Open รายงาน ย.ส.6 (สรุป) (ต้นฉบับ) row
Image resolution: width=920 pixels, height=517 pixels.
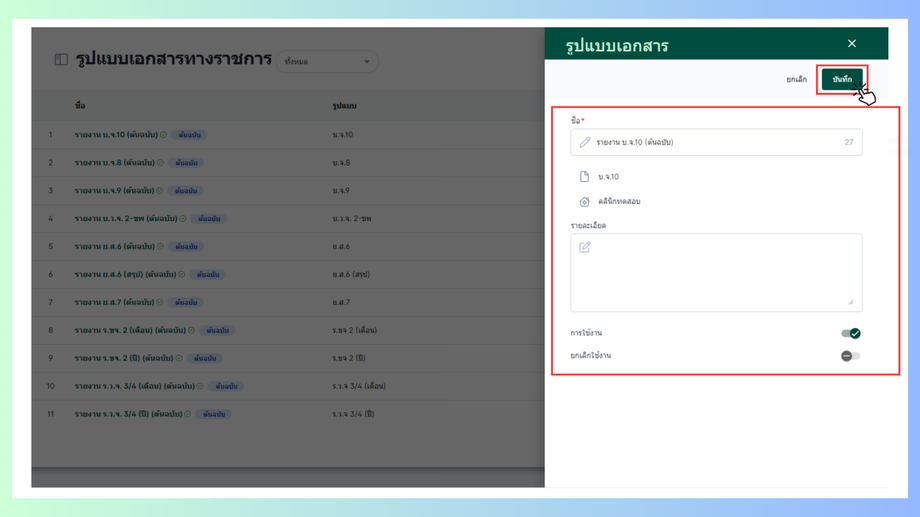[x=126, y=274]
